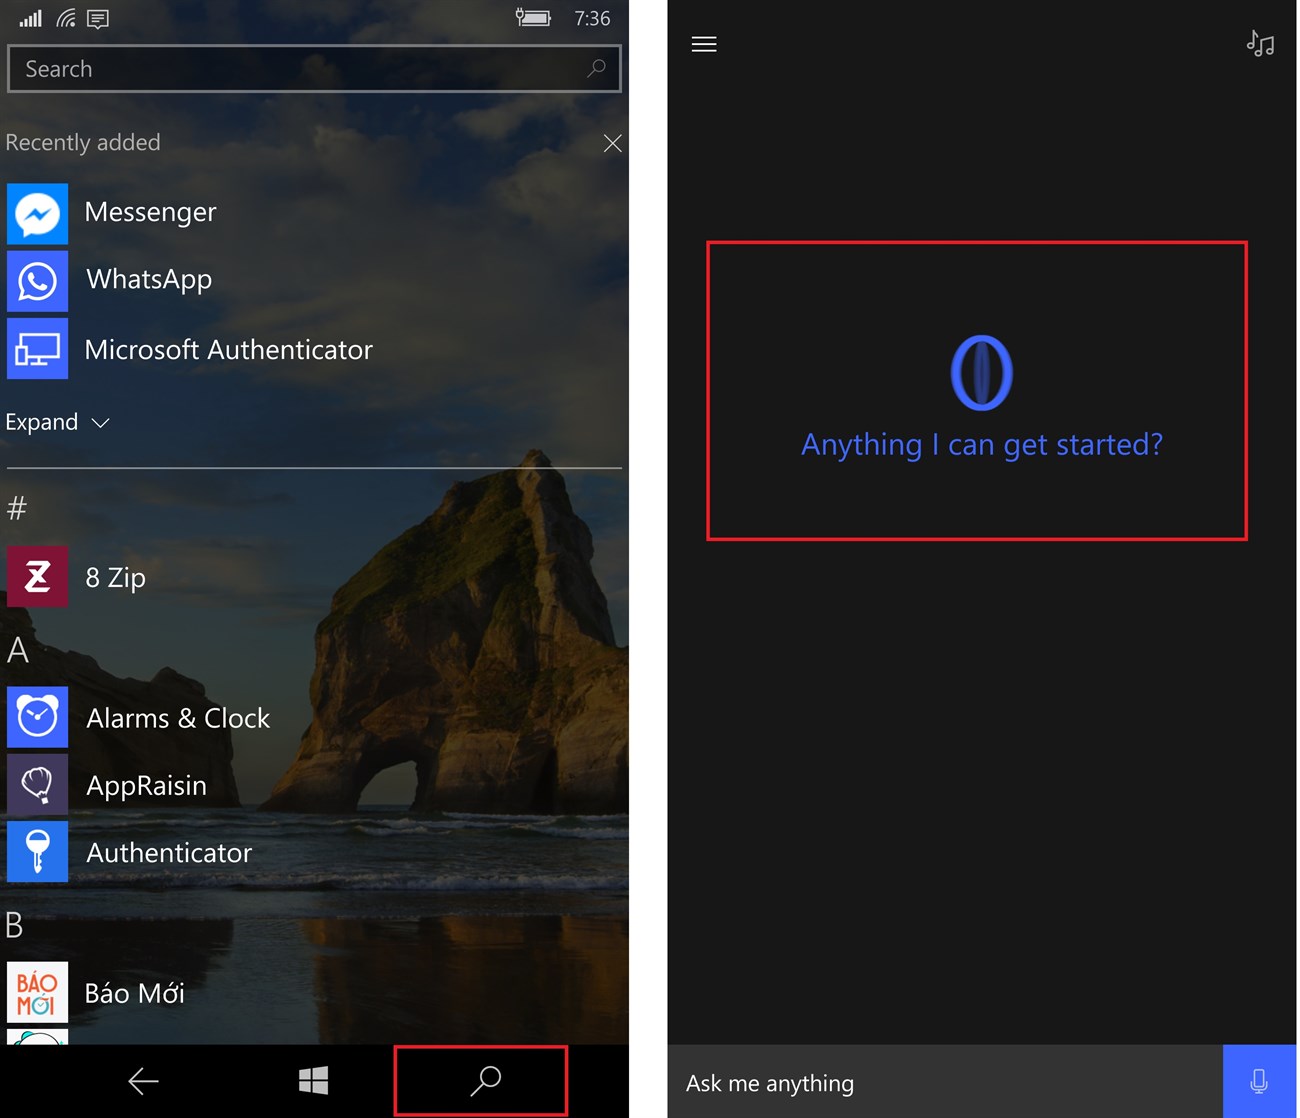1300x1118 pixels.
Task: Tap the cellular signal bars icon
Action: coord(31,18)
